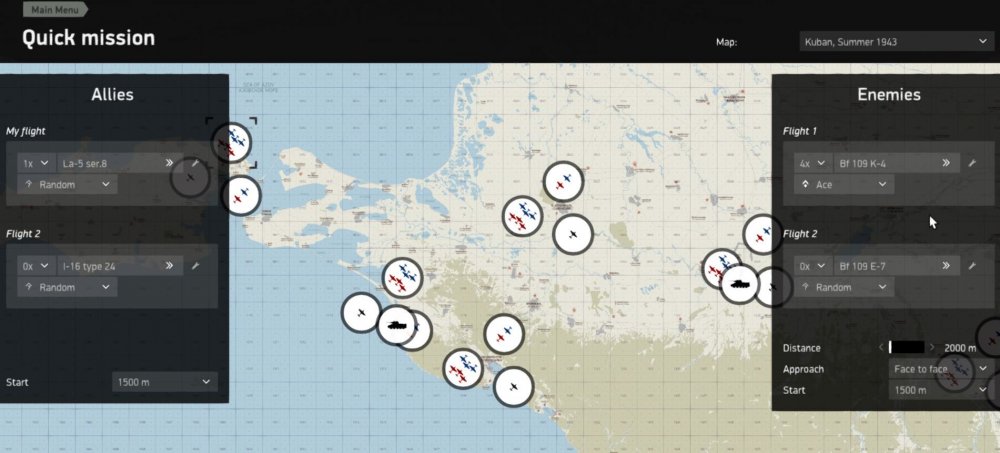
Task: Decrease Distance with the left arrow
Action: (881, 348)
